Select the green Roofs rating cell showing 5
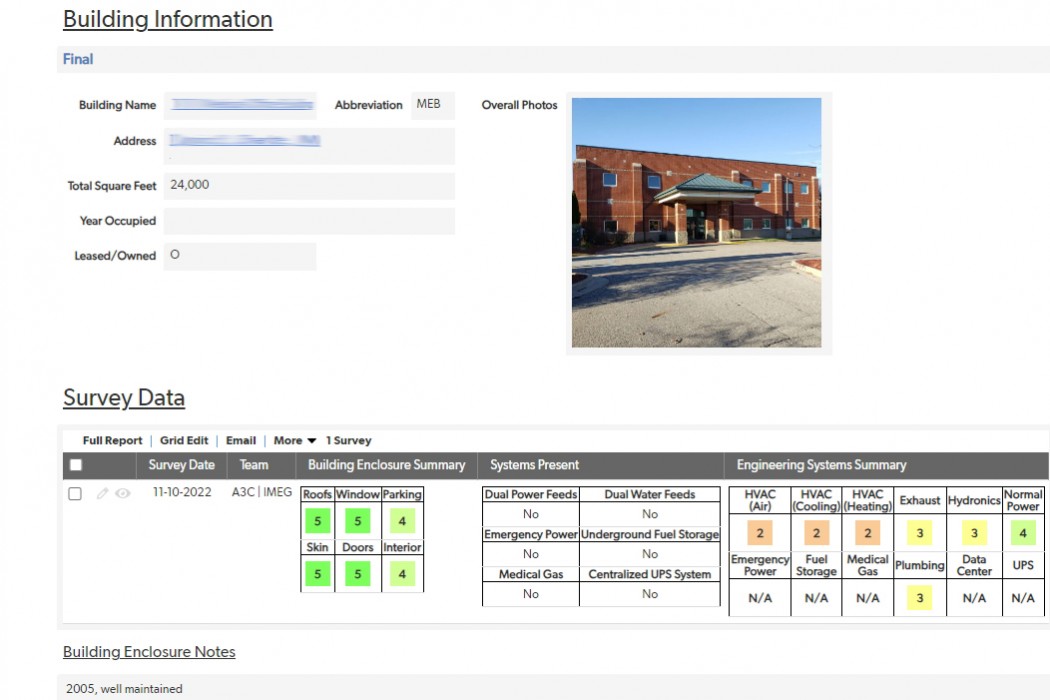Image resolution: width=1050 pixels, height=700 pixels. click(317, 521)
